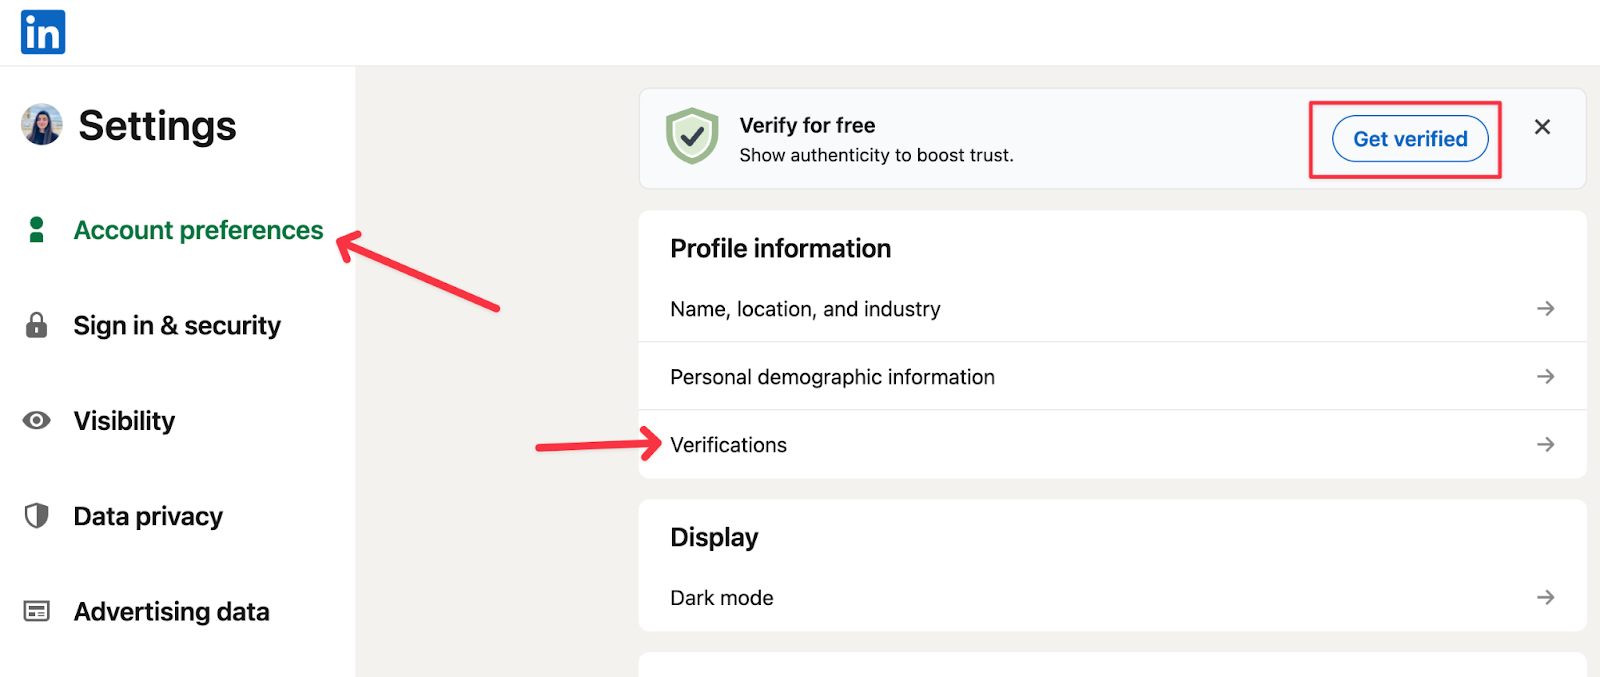Select Sign in & security in the sidebar
The image size is (1600, 677).
coord(177,324)
